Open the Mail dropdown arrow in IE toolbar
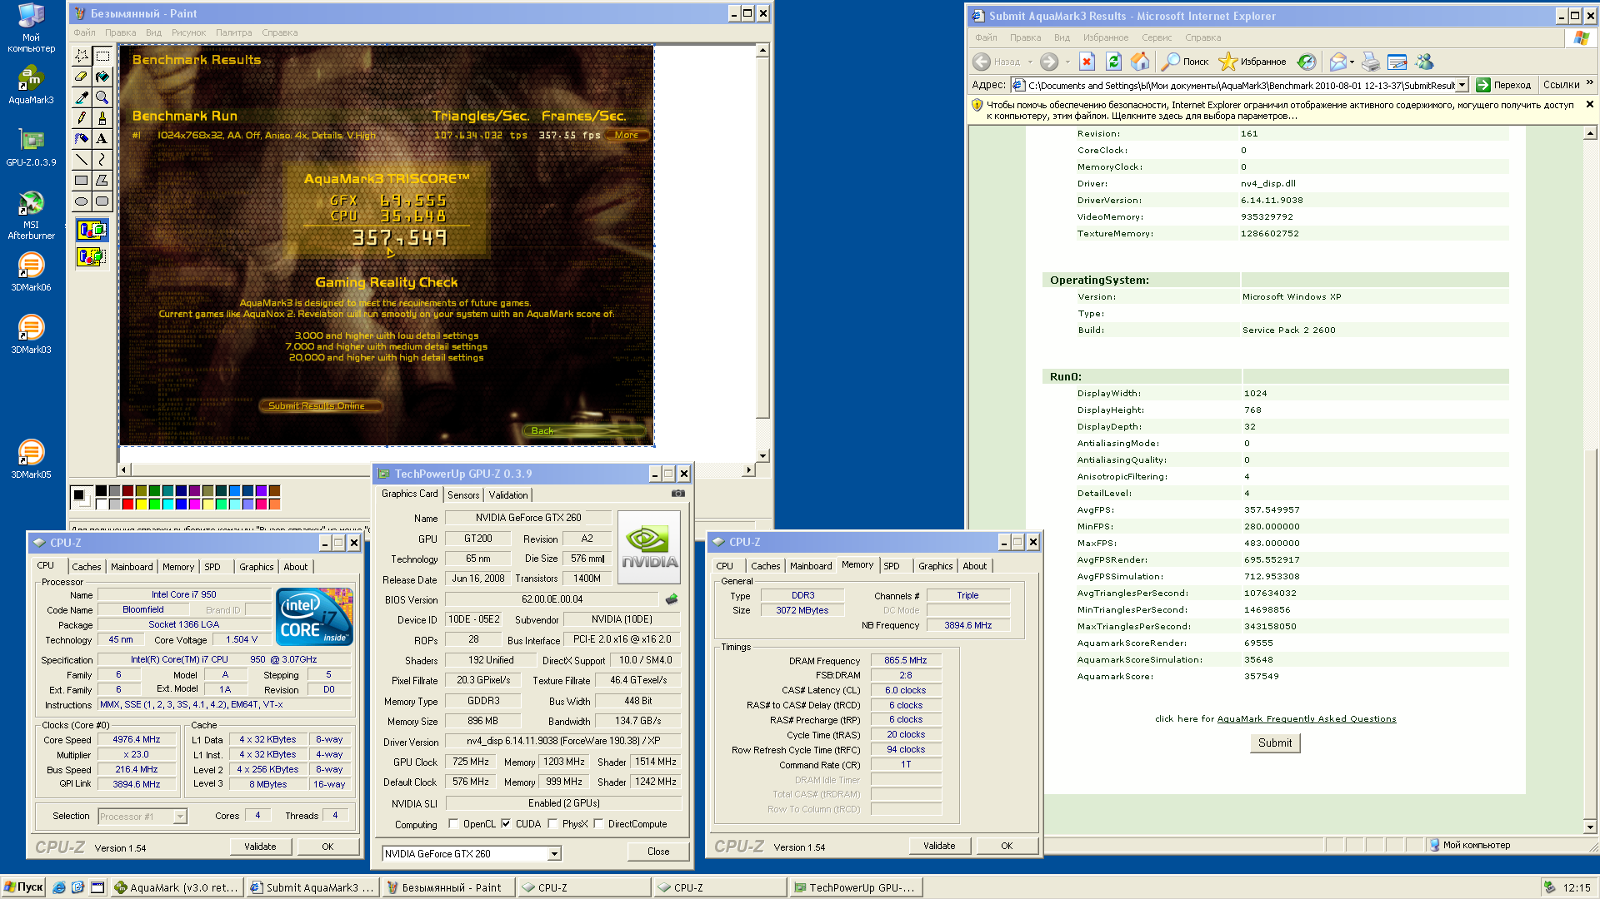Viewport: 1600px width, 899px height. (x=1352, y=62)
